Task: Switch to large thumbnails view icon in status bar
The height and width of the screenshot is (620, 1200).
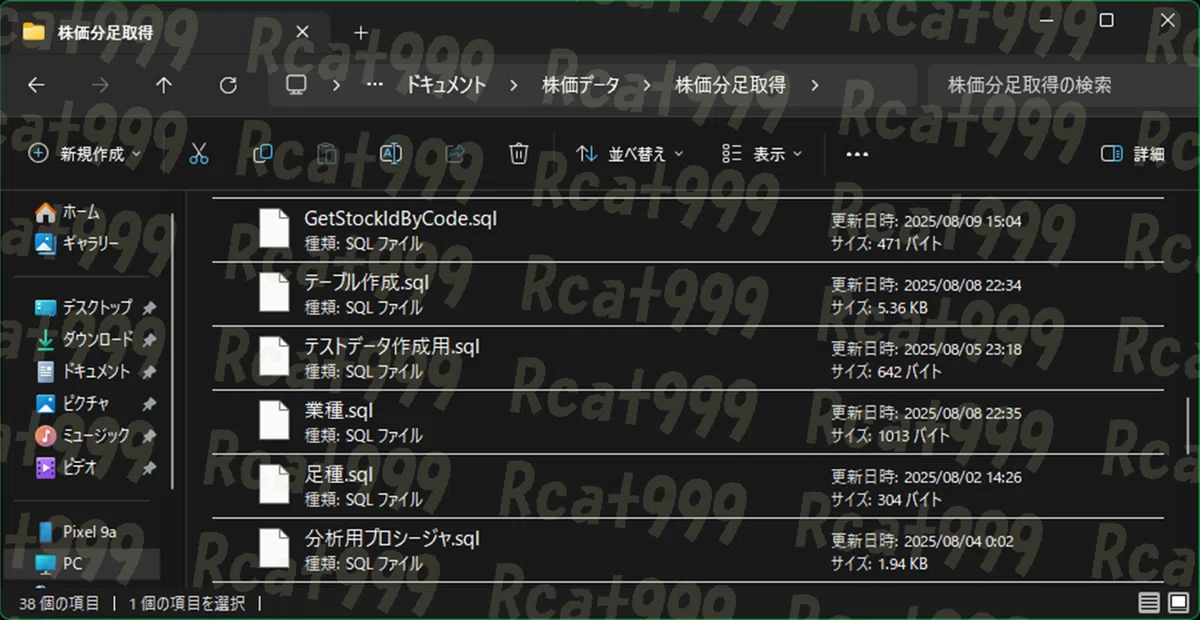Action: 1179,603
